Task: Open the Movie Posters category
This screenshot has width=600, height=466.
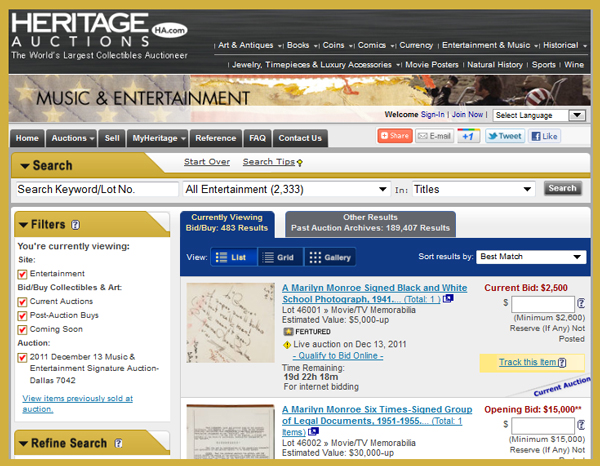Action: click(432, 65)
